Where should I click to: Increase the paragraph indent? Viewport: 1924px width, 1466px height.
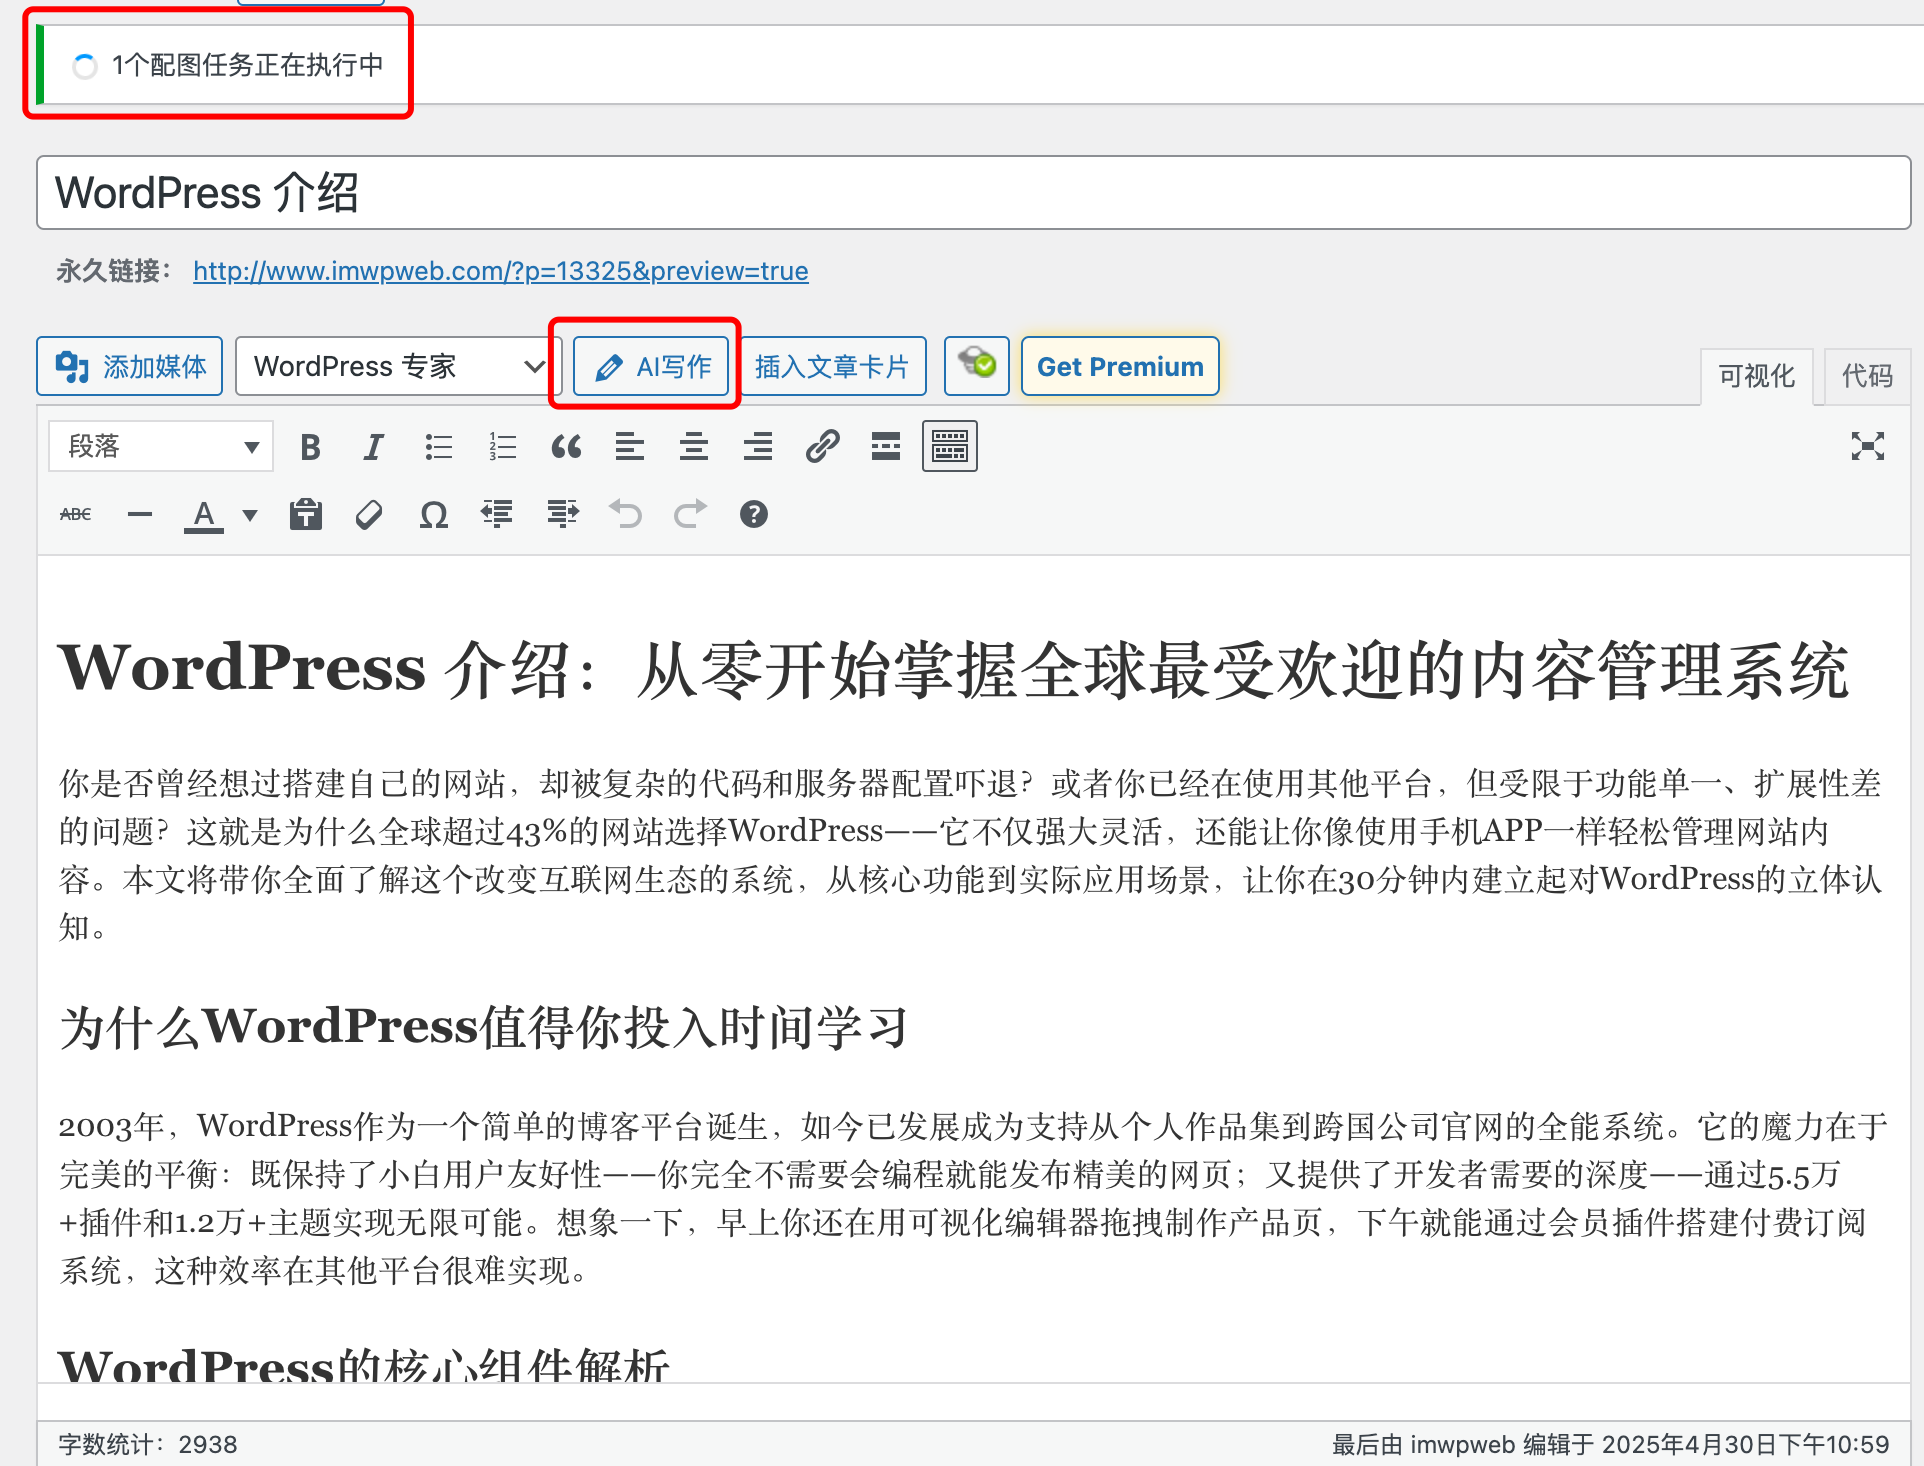[562, 514]
